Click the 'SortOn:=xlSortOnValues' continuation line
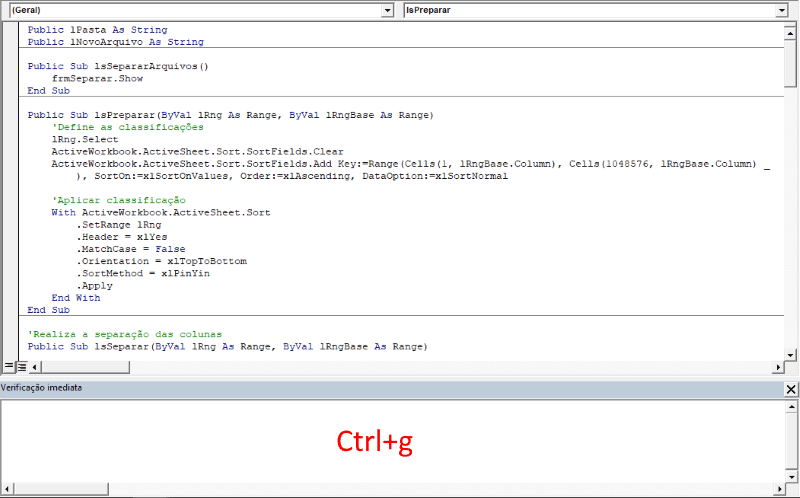This screenshot has width=800, height=498. (292, 176)
